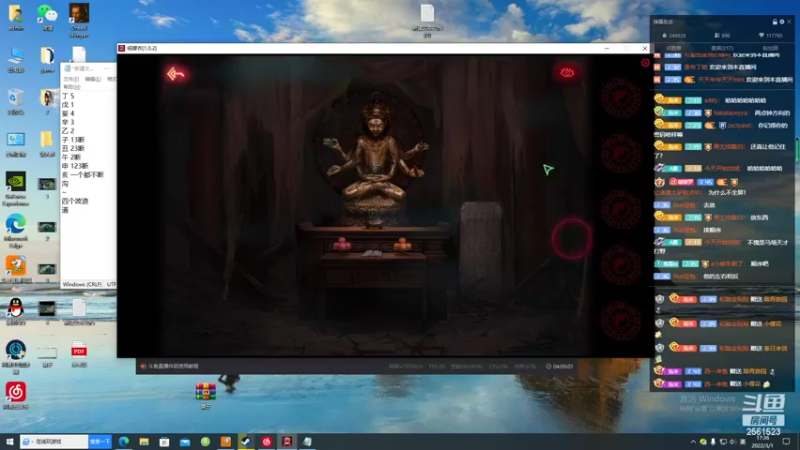Switch to the leftmost tab in danmaku panel
Screen dimensions: 800x450
(673, 48)
